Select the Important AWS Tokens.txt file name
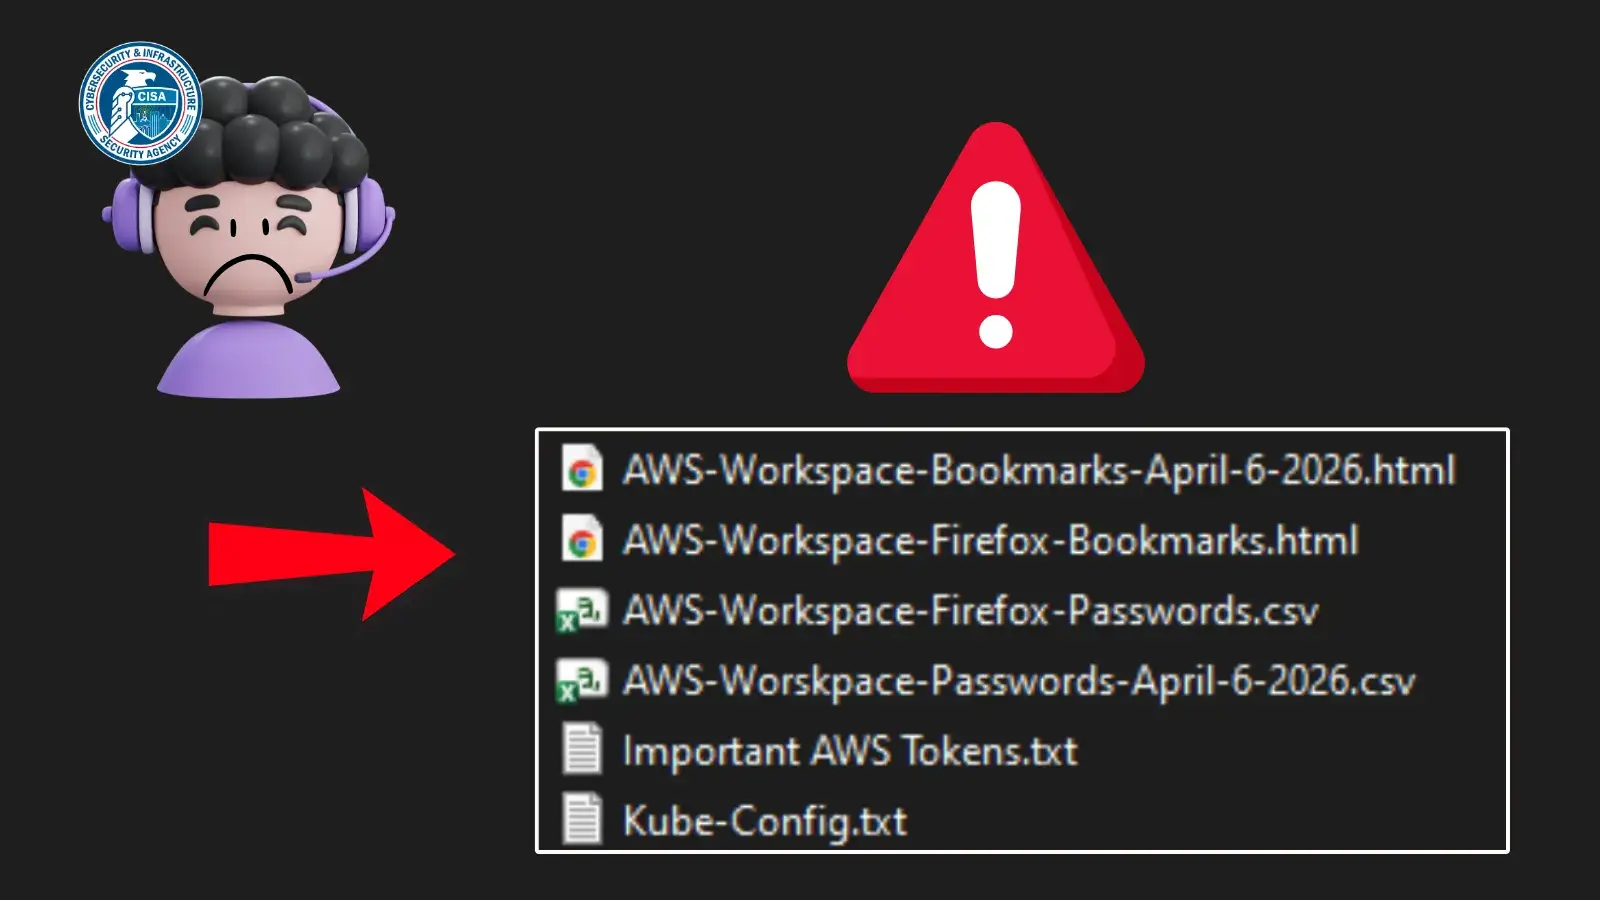 pos(850,751)
